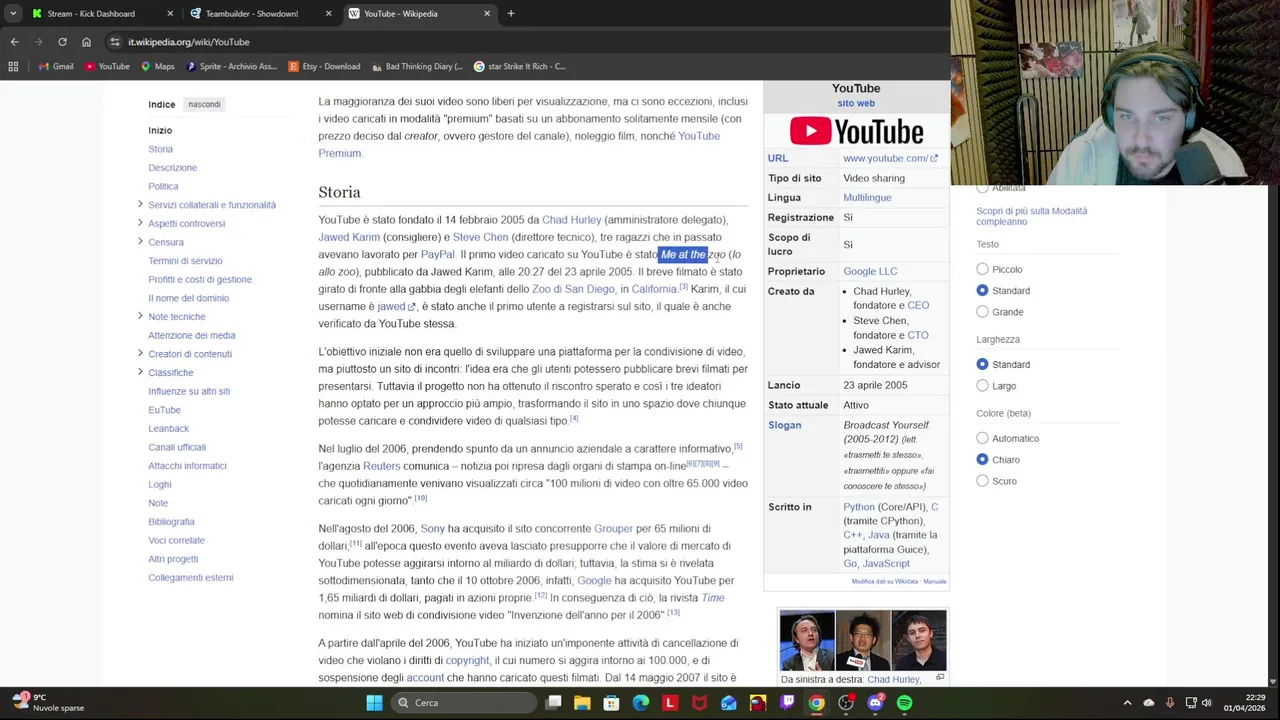This screenshot has width=1280, height=720.
Task: Select Scuro color mode
Action: (982, 481)
